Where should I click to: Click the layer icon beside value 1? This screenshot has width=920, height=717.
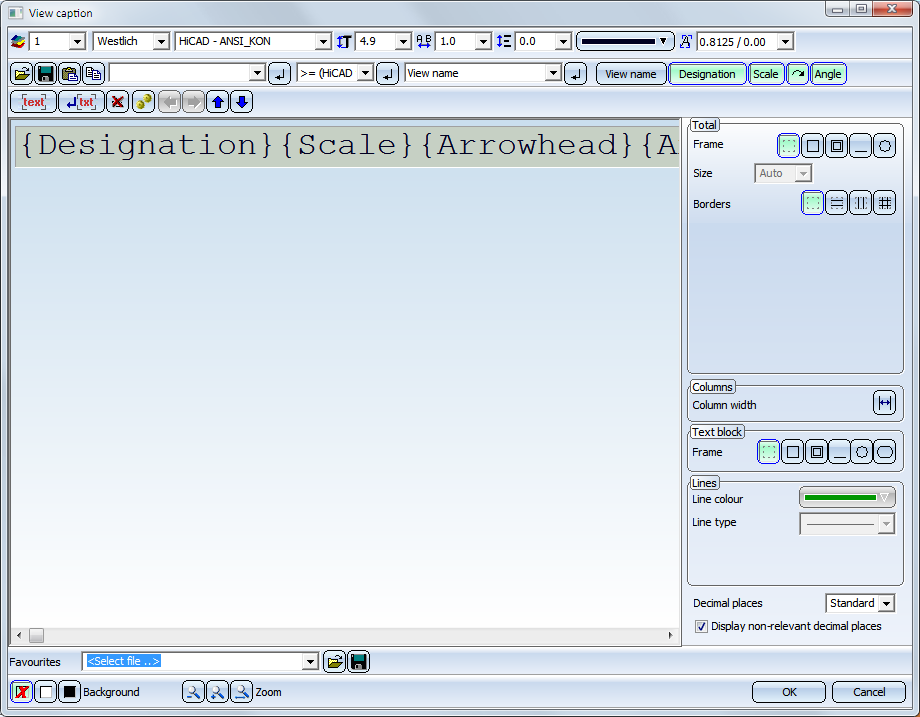18,42
